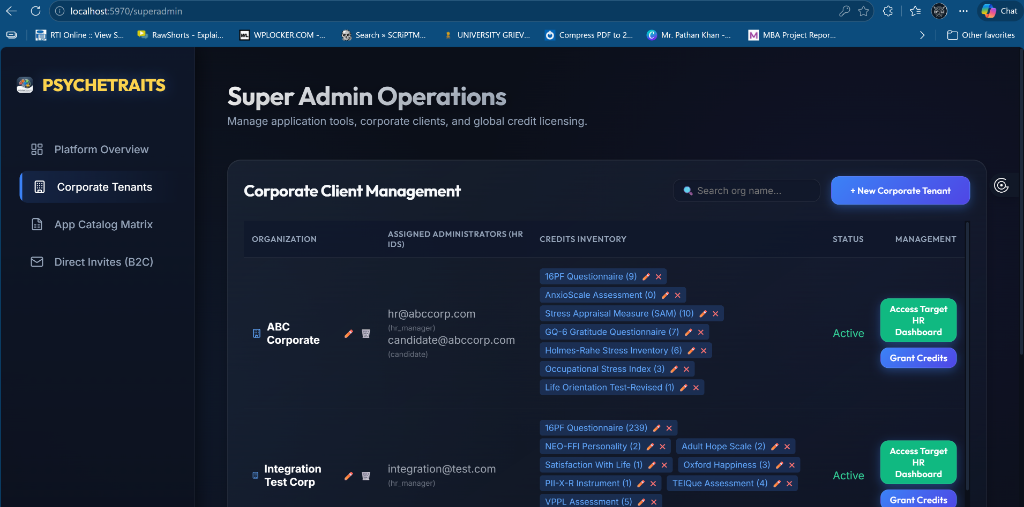The width and height of the screenshot is (1024, 507).
Task: Open WPLOCKER.COM bookmark
Action: [283, 35]
